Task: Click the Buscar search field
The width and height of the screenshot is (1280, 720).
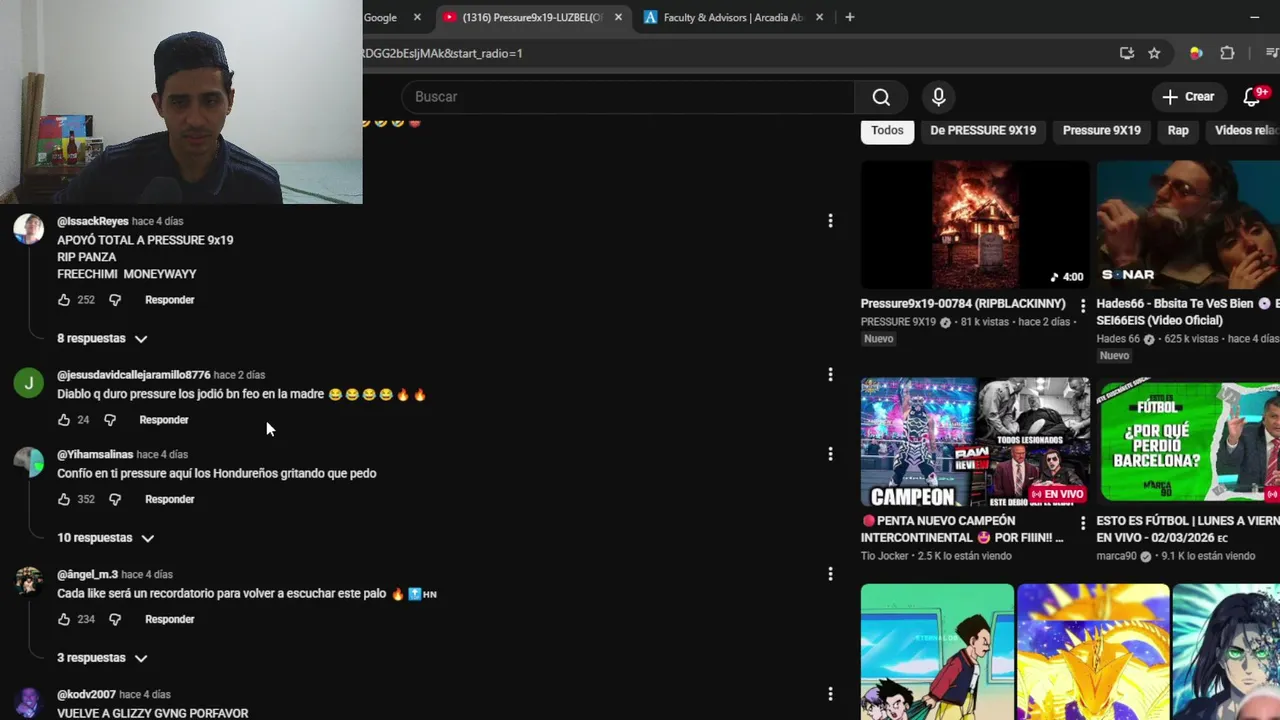Action: click(628, 97)
